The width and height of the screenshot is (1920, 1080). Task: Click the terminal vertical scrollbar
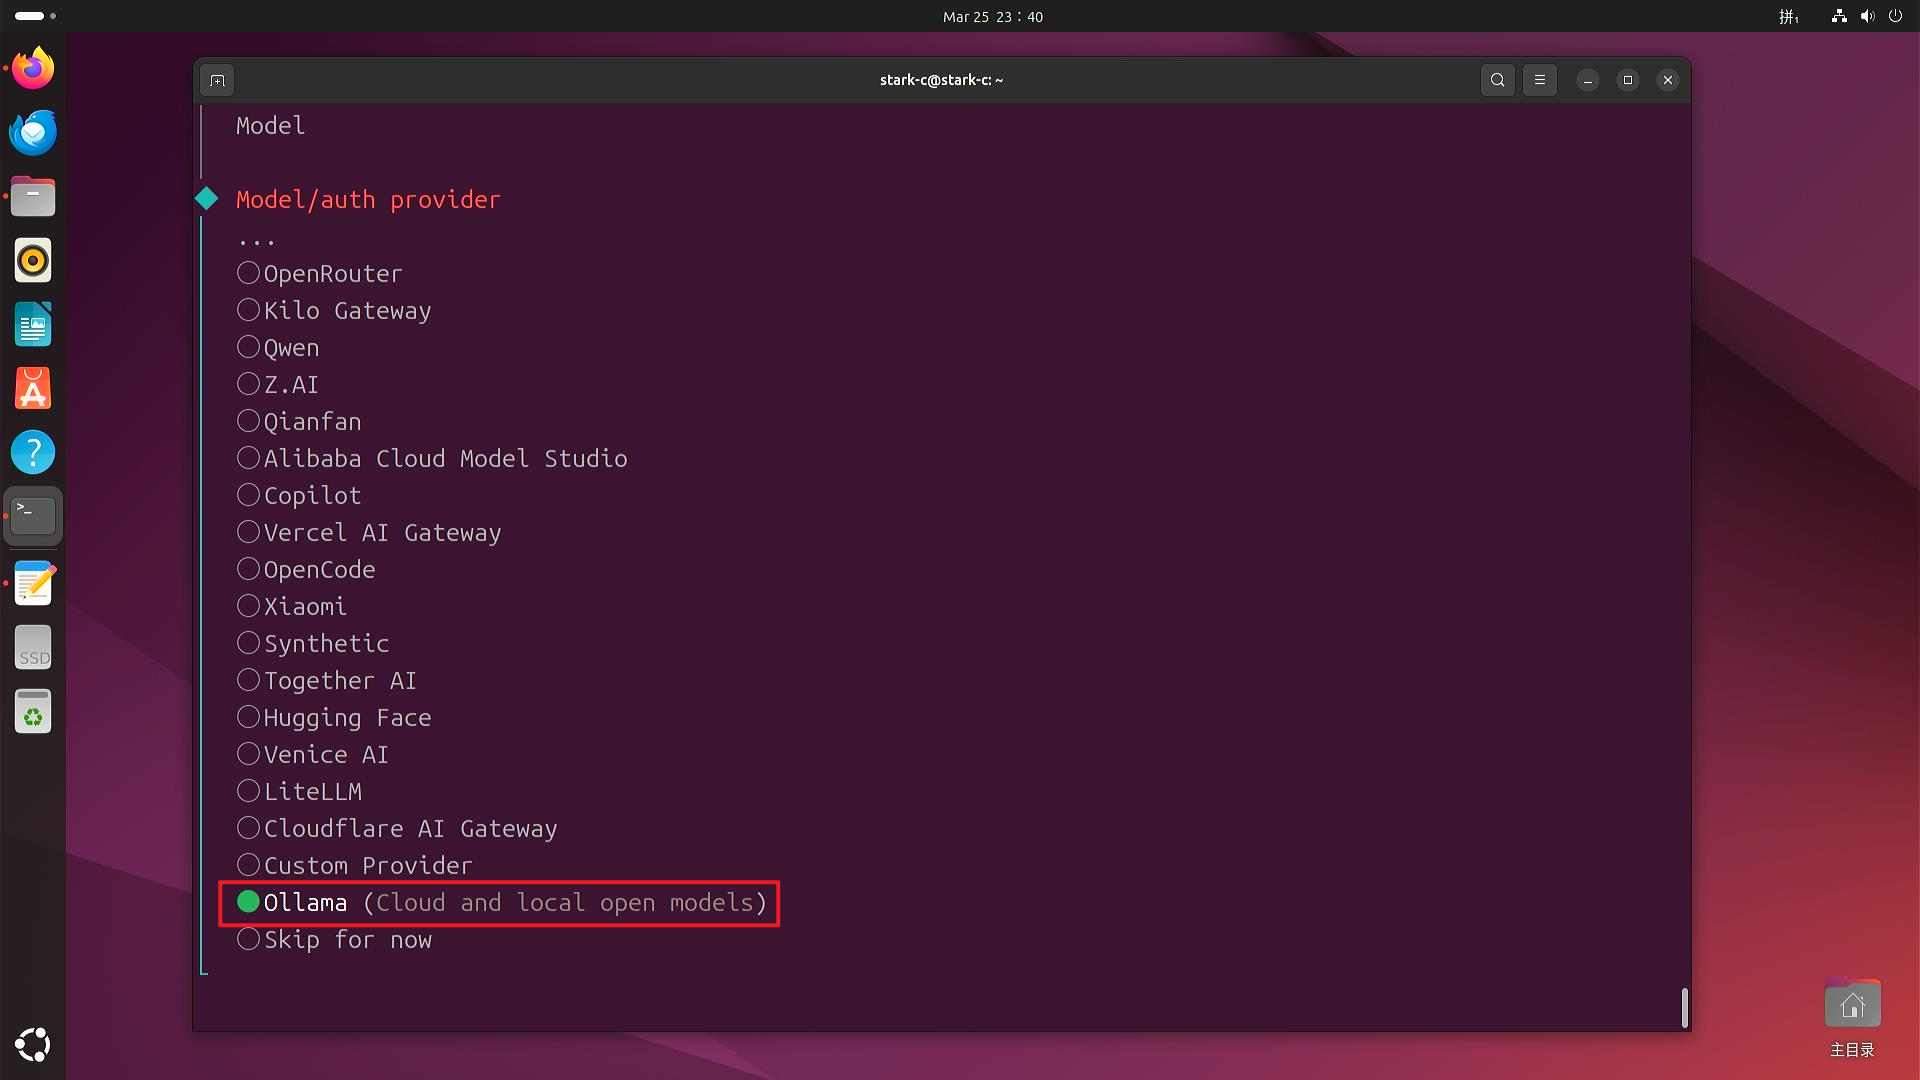(1684, 1006)
